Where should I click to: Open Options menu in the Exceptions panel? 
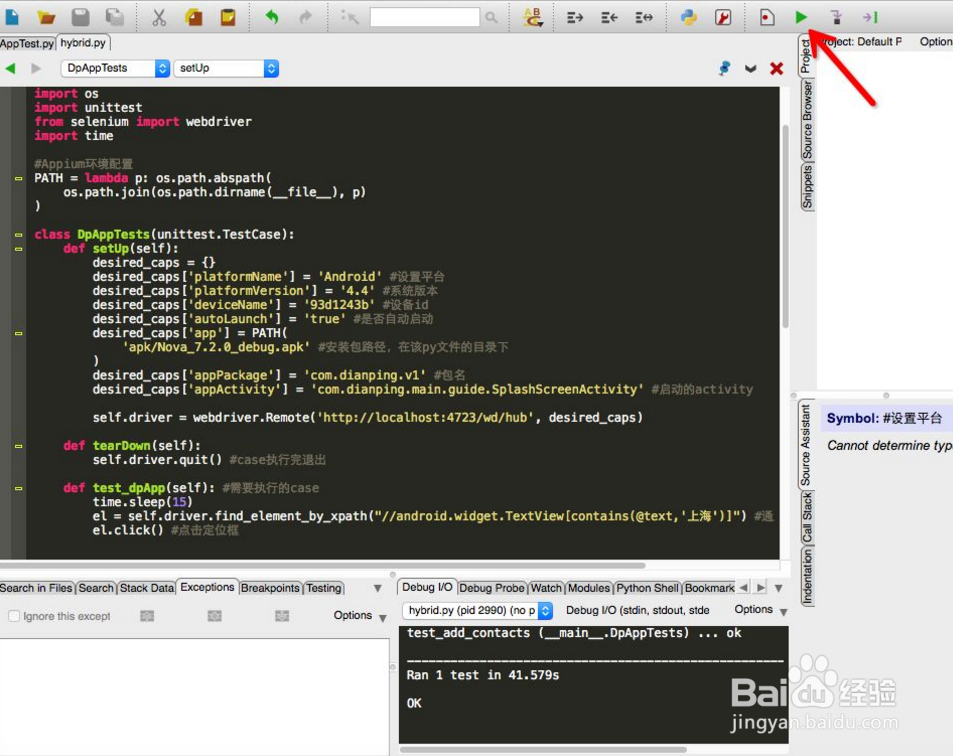point(359,615)
